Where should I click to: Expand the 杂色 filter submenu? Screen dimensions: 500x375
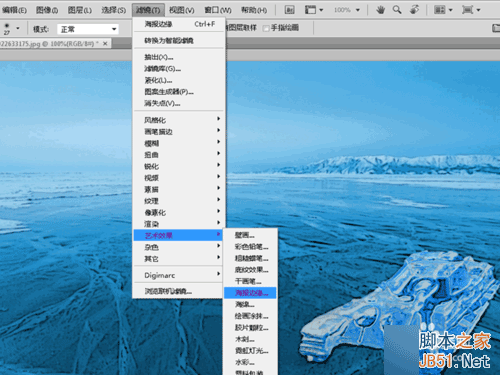click(x=178, y=247)
